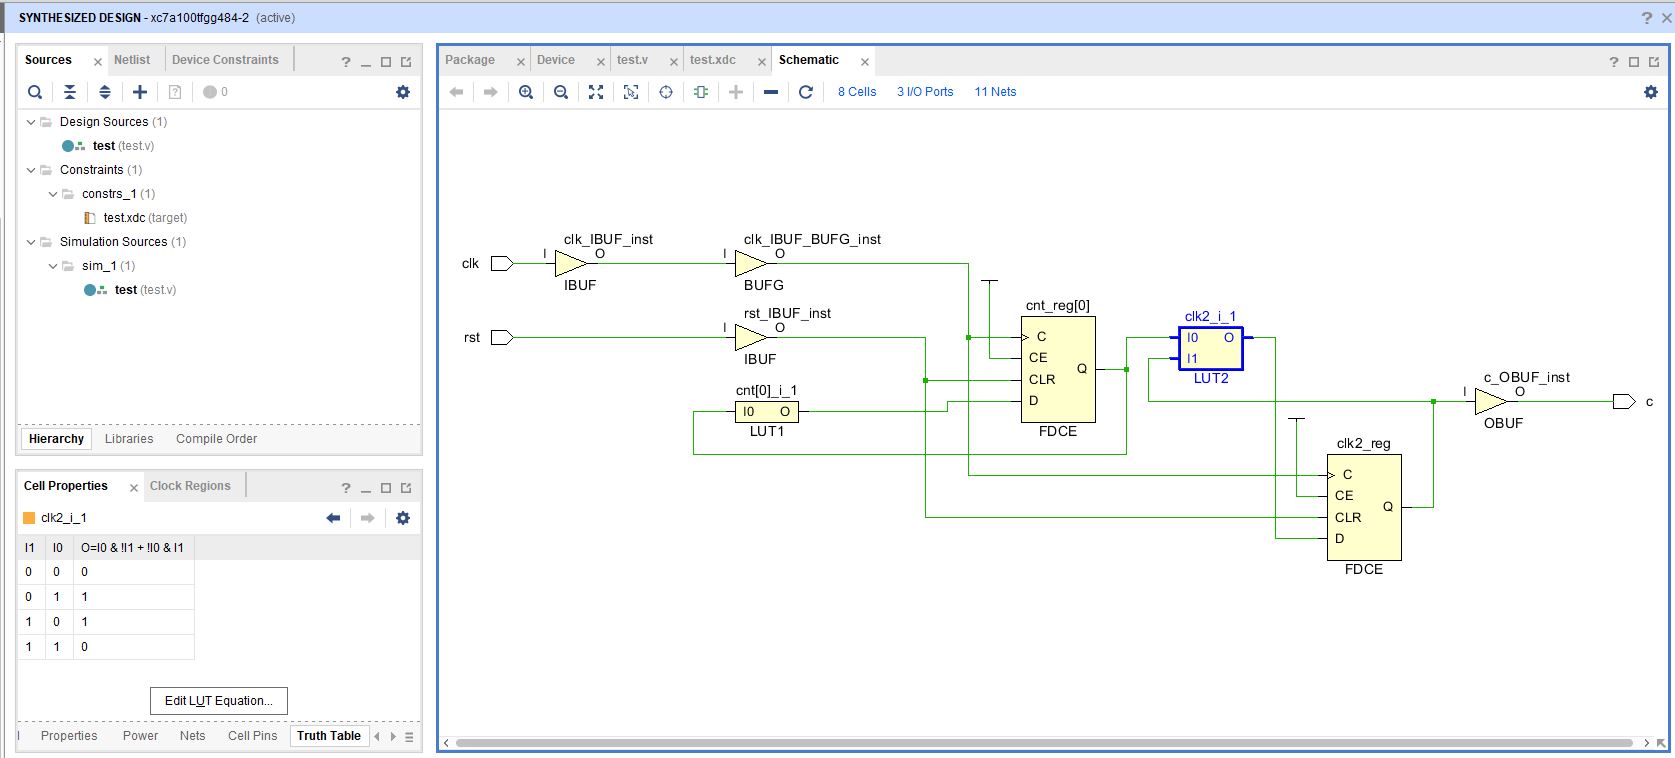Close the Cell Properties tab

click(x=134, y=488)
